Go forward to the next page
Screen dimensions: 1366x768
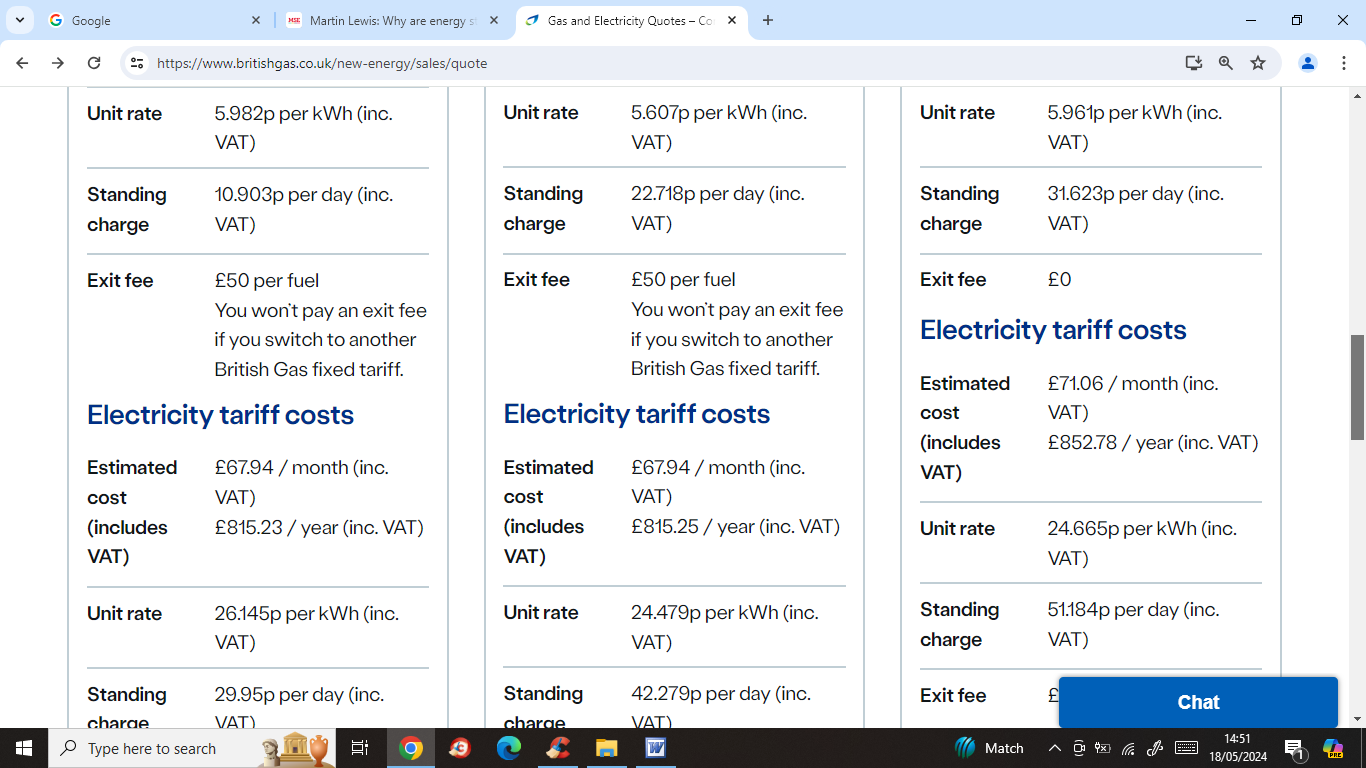click(x=58, y=63)
